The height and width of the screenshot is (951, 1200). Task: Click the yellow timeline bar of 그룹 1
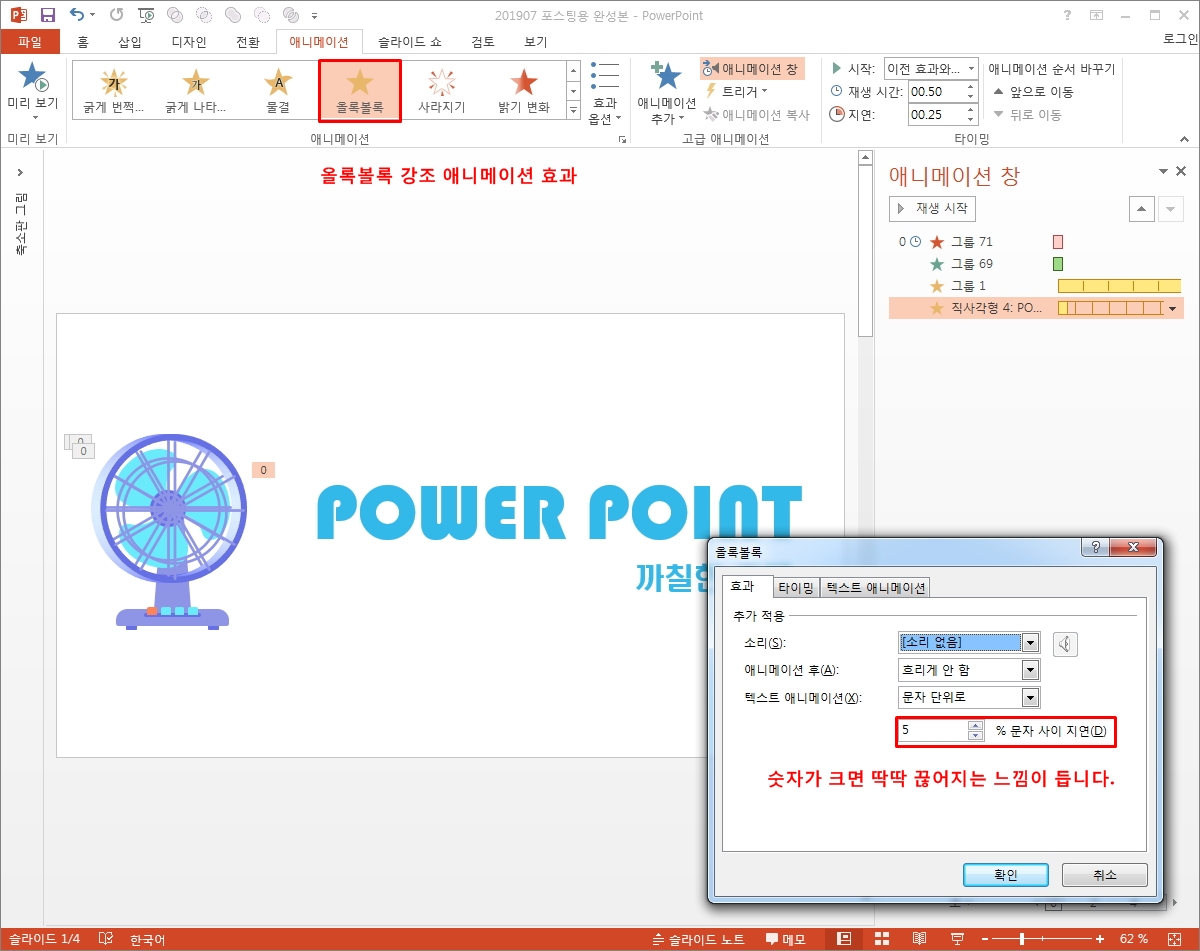(1119, 286)
